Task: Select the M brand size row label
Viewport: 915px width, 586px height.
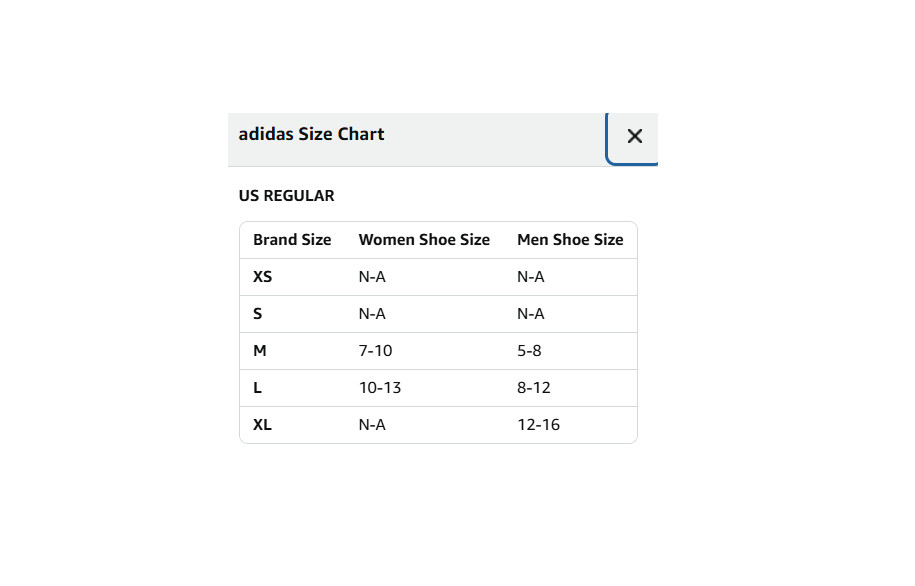Action: (x=260, y=351)
